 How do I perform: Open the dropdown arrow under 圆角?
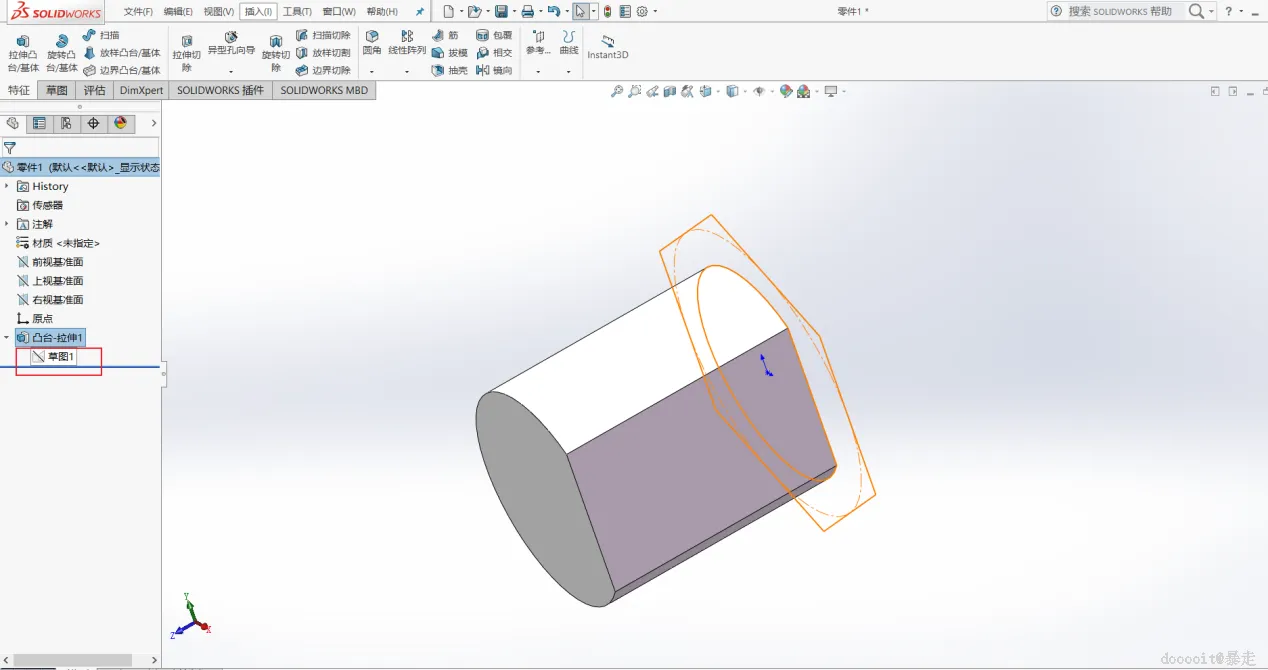click(x=372, y=71)
